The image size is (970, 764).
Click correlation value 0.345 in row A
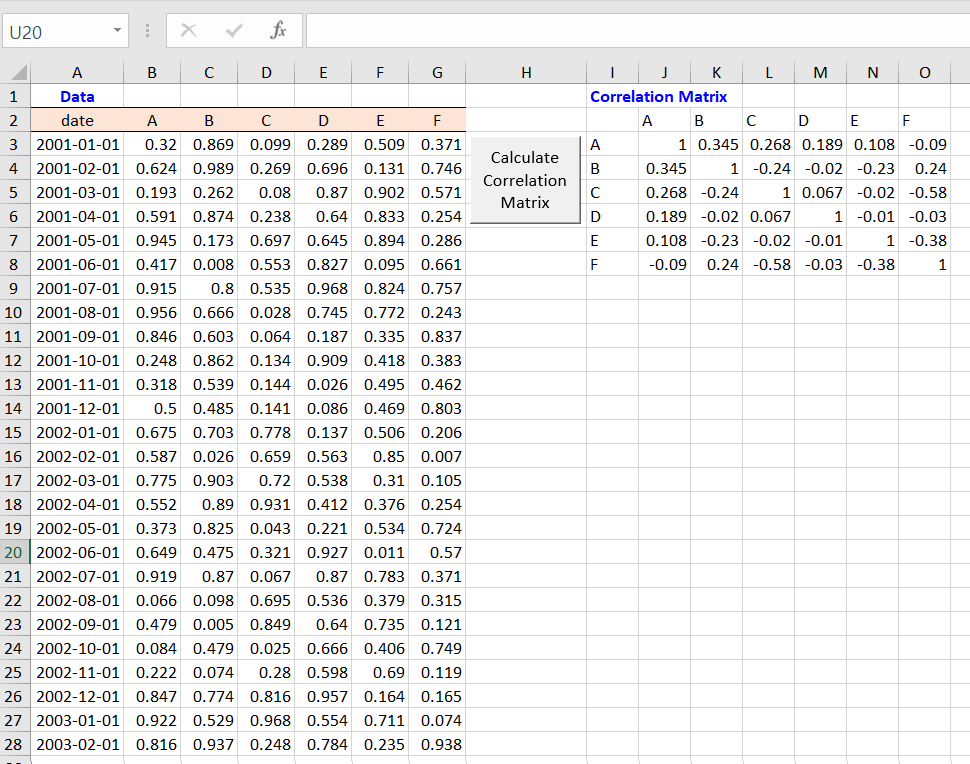tap(716, 145)
